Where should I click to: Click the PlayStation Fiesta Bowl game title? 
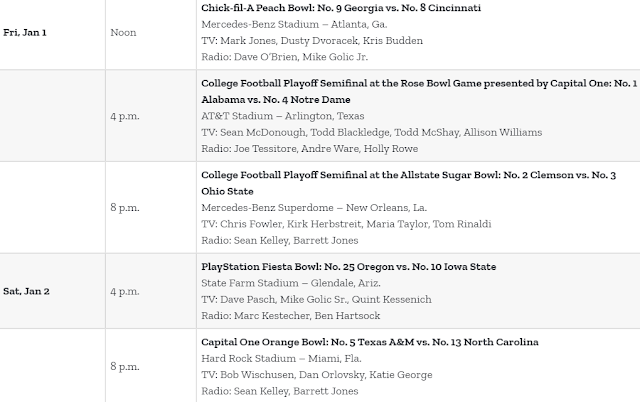tap(349, 267)
